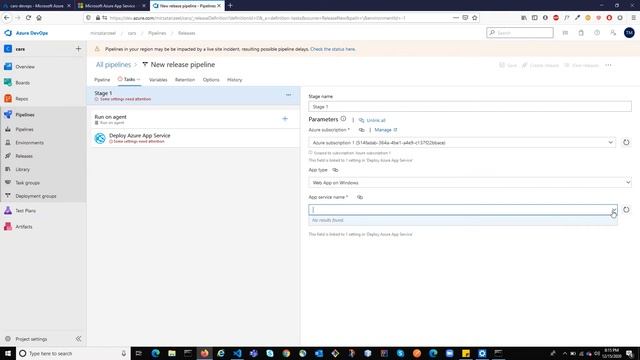Refresh the Azure subscription list

626,142
